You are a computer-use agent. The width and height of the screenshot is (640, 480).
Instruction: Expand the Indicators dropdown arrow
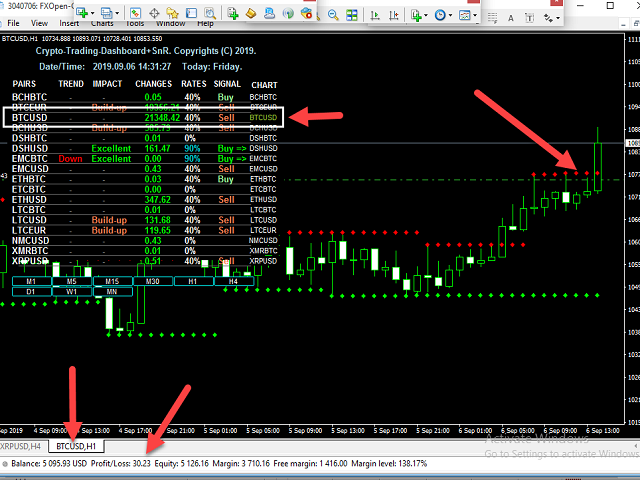point(426,16)
